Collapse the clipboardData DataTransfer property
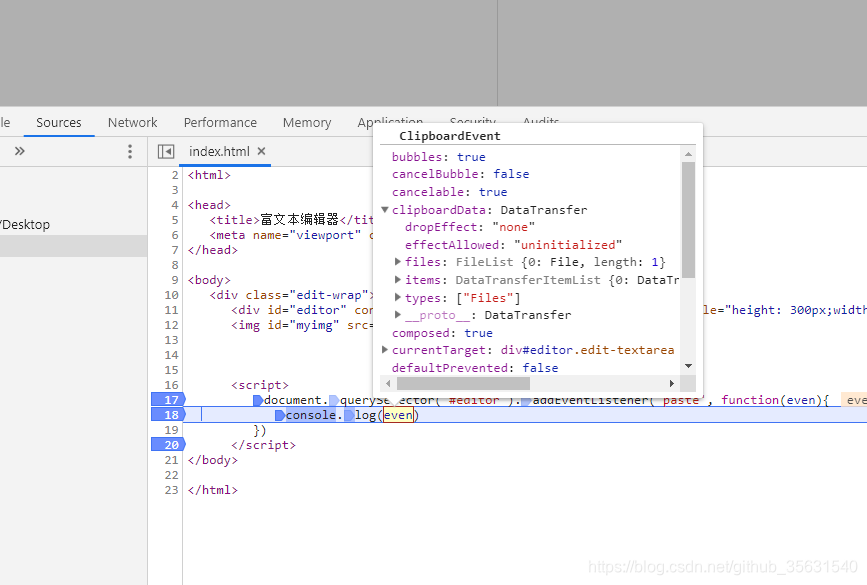The height and width of the screenshot is (585, 867). tap(385, 209)
